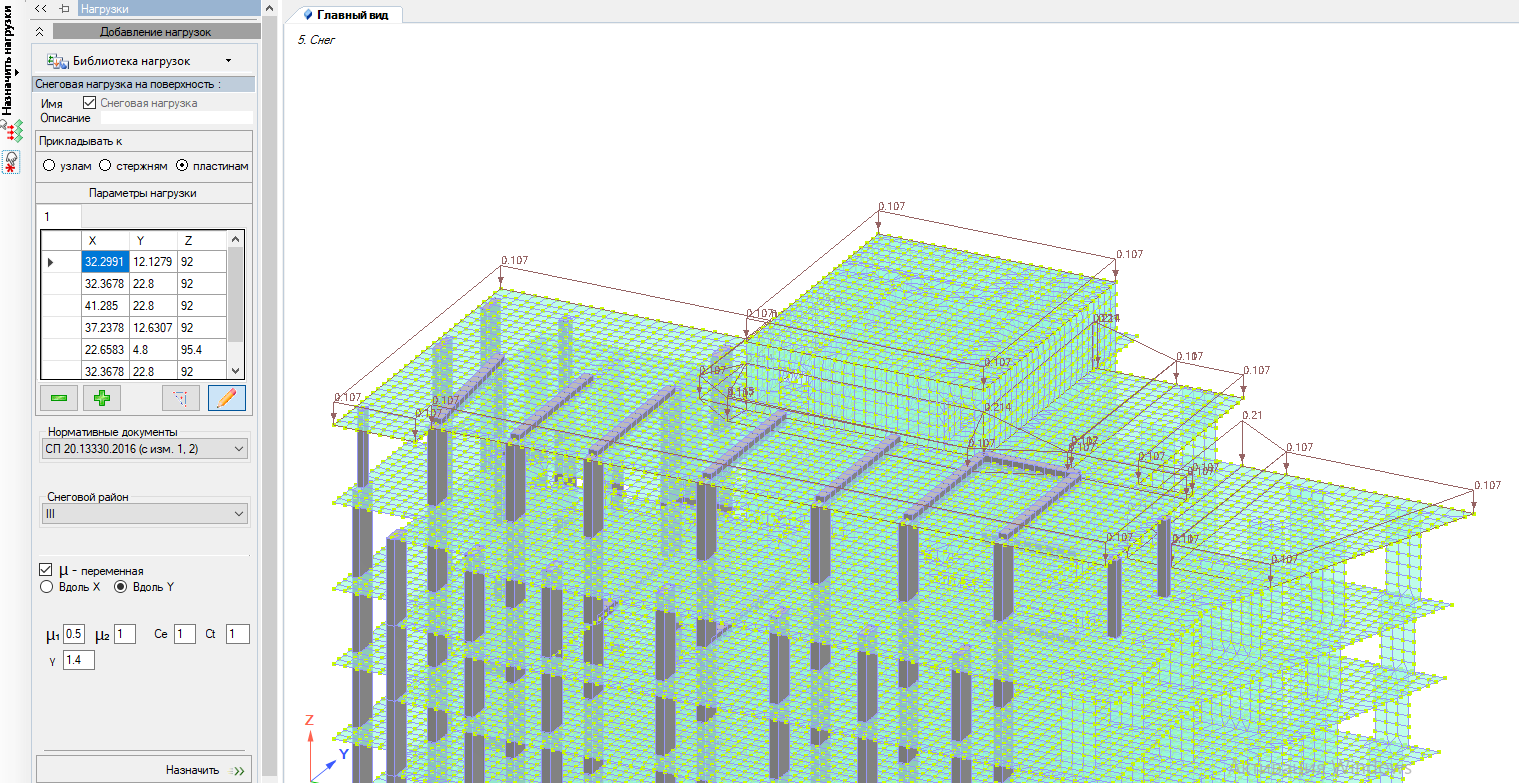Toggle the Снеговая нагрузка name checkbox
The image size is (1519, 783).
89,103
